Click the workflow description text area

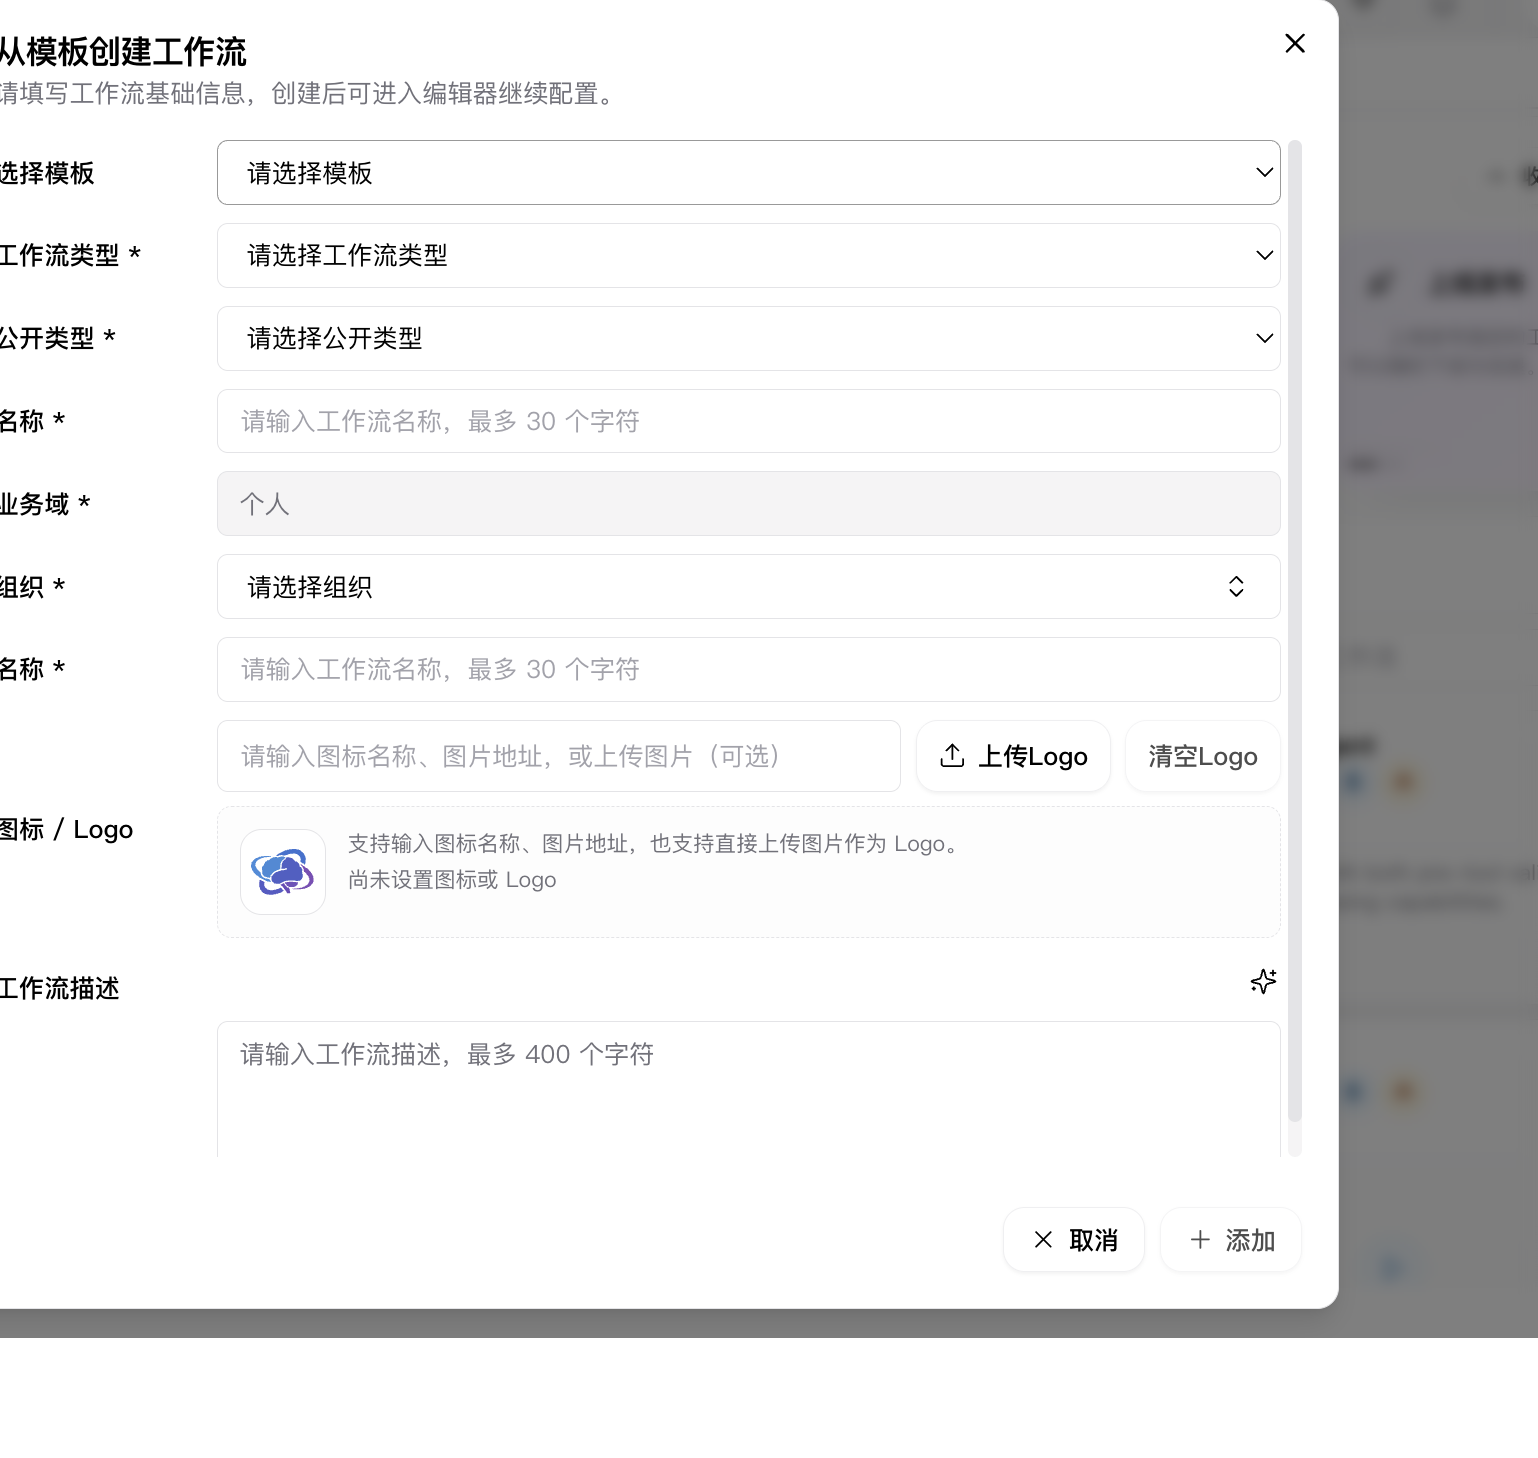[x=748, y=1089]
